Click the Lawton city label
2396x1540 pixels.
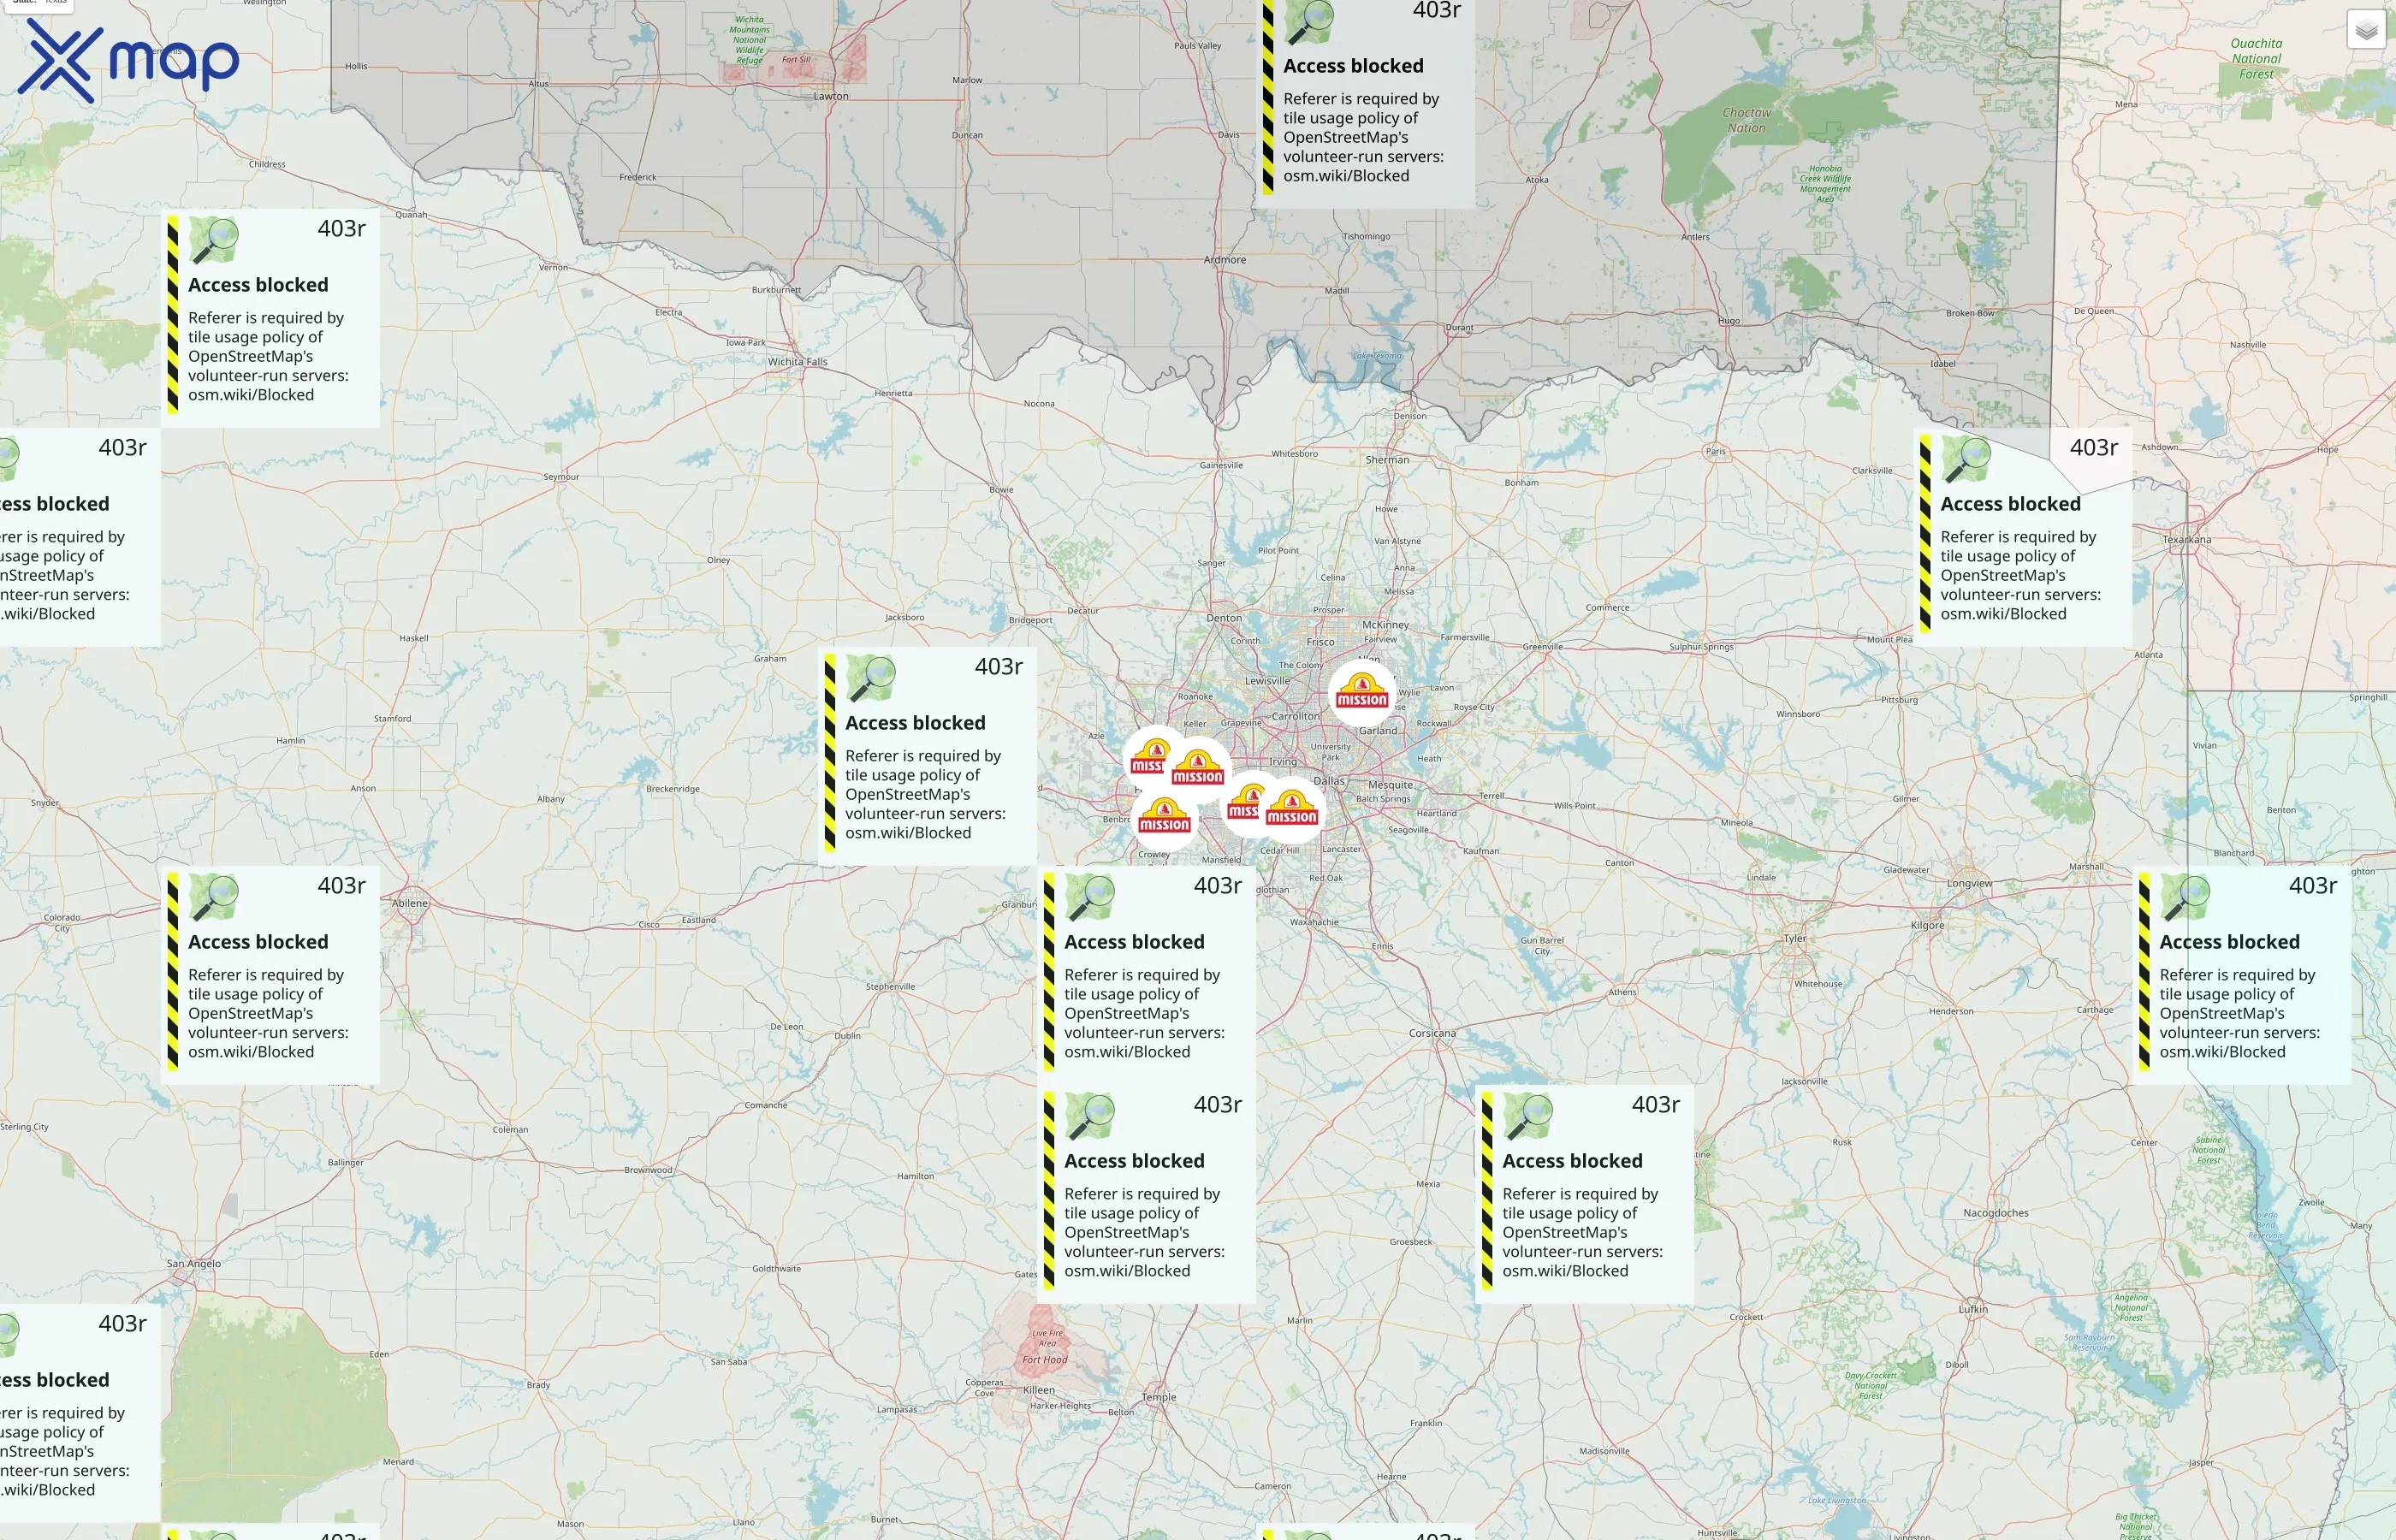pyautogui.click(x=831, y=97)
